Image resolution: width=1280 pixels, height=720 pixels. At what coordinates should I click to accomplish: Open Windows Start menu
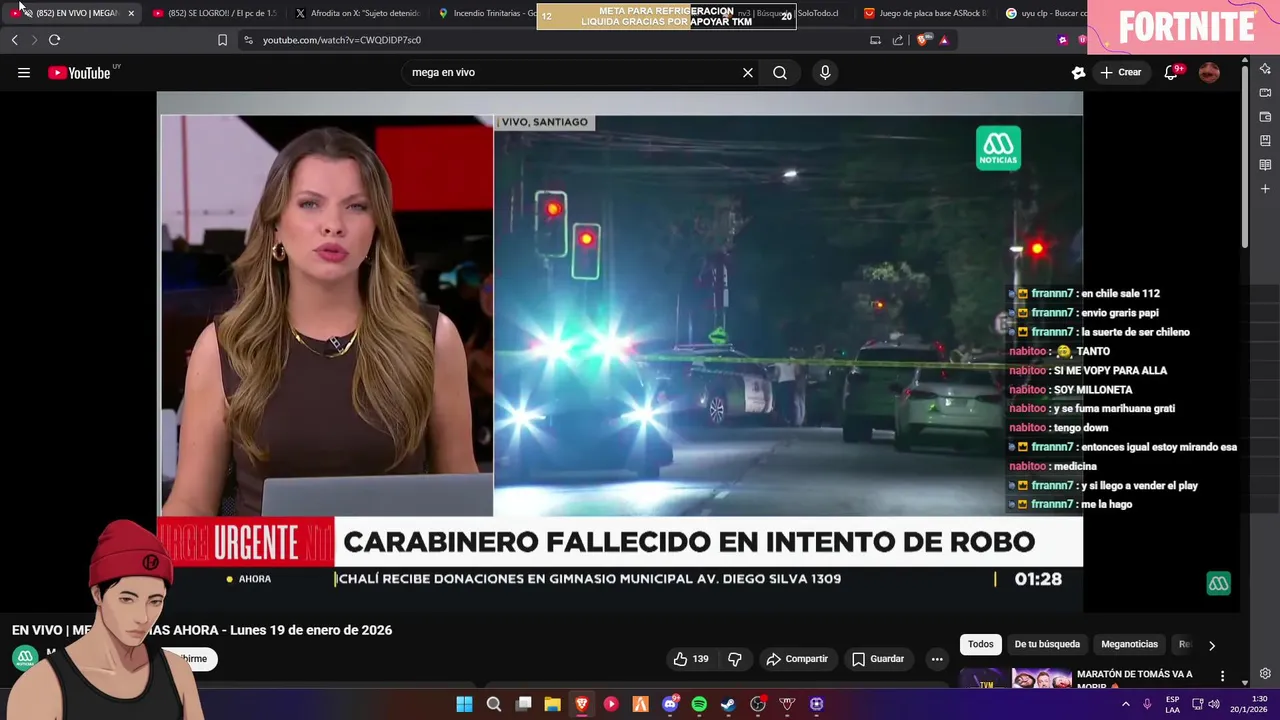(464, 704)
